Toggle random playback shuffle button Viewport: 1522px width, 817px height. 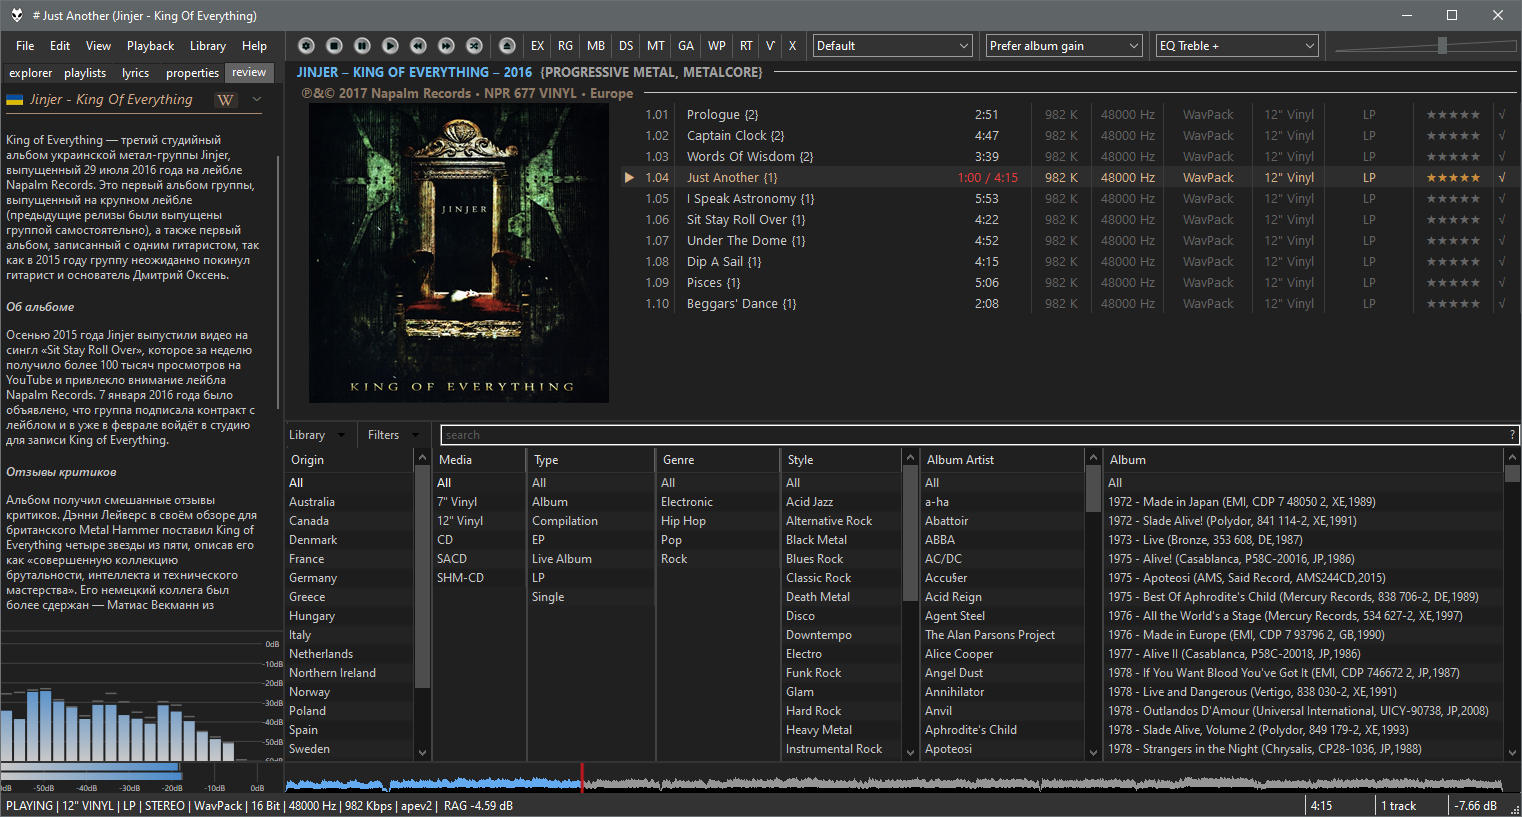pos(475,46)
